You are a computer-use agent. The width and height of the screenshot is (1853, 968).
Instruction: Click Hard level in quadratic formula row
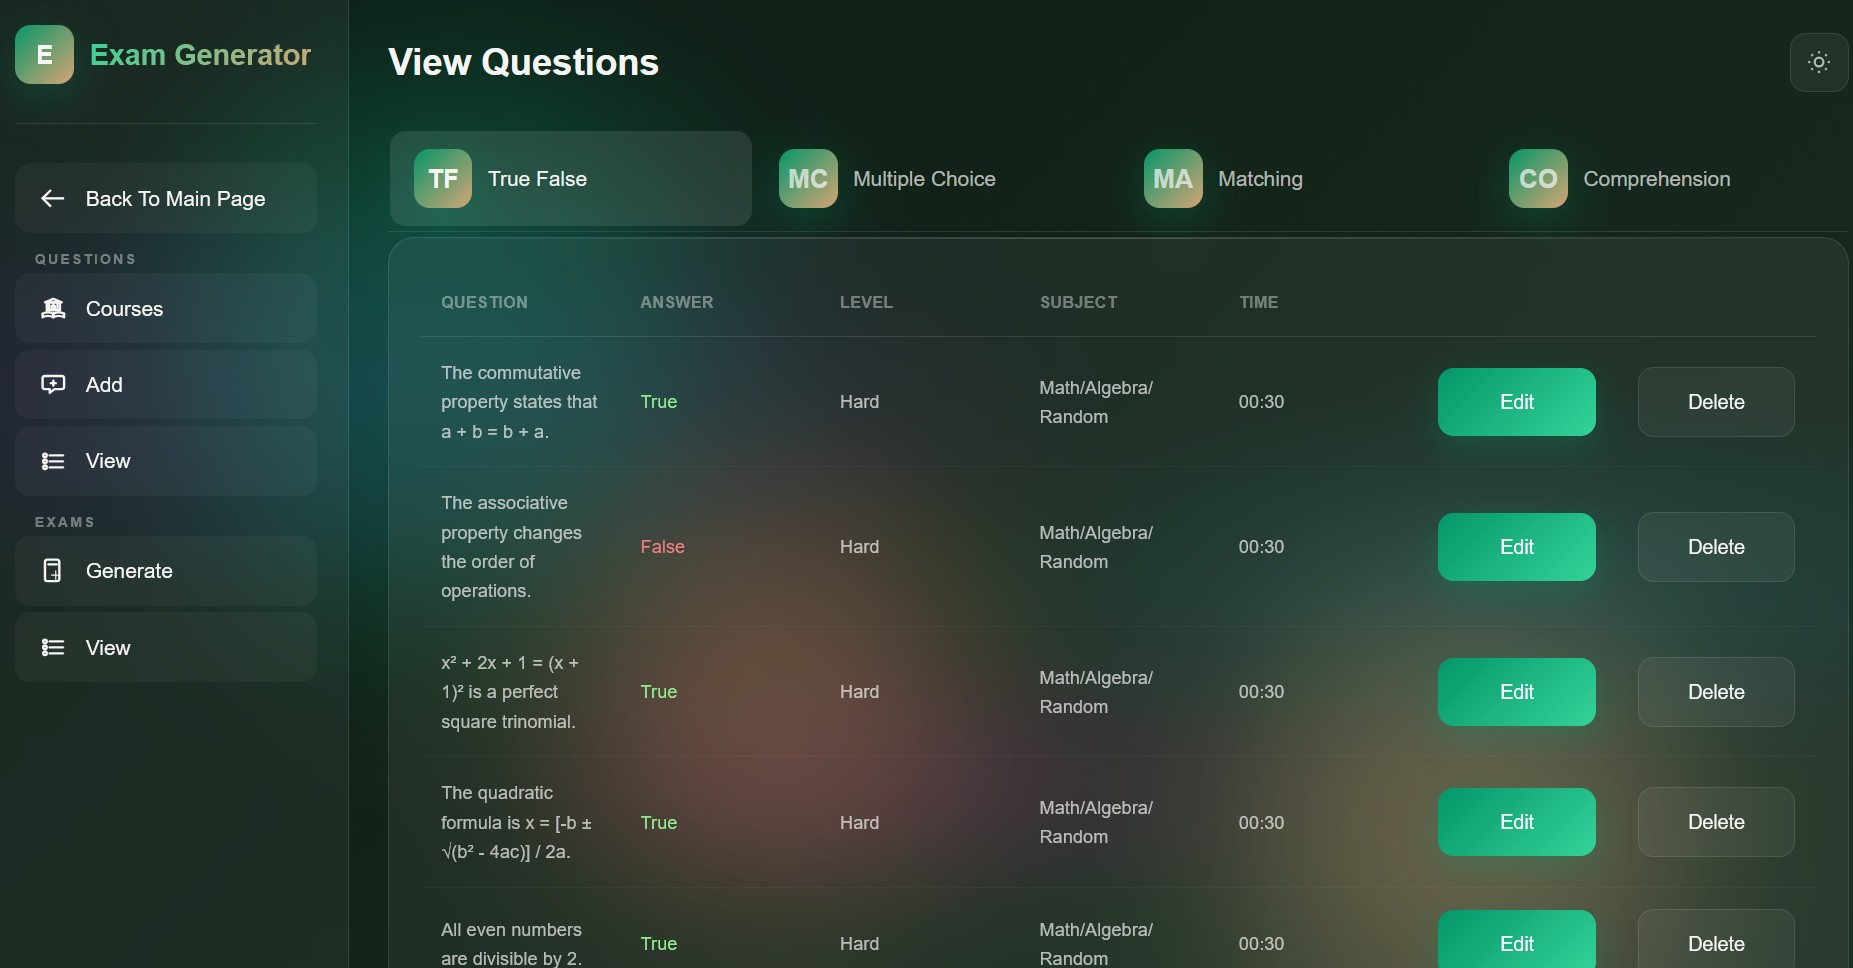[x=859, y=822]
